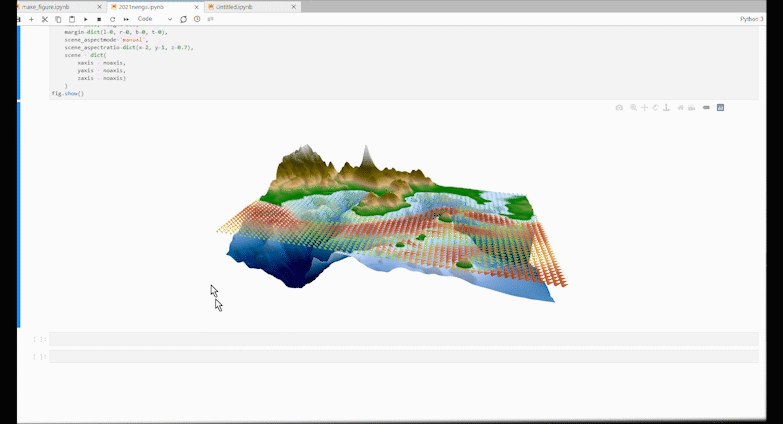Screen dimensions: 783x424
Task: Paste cell from clipboard
Action: 72,19
